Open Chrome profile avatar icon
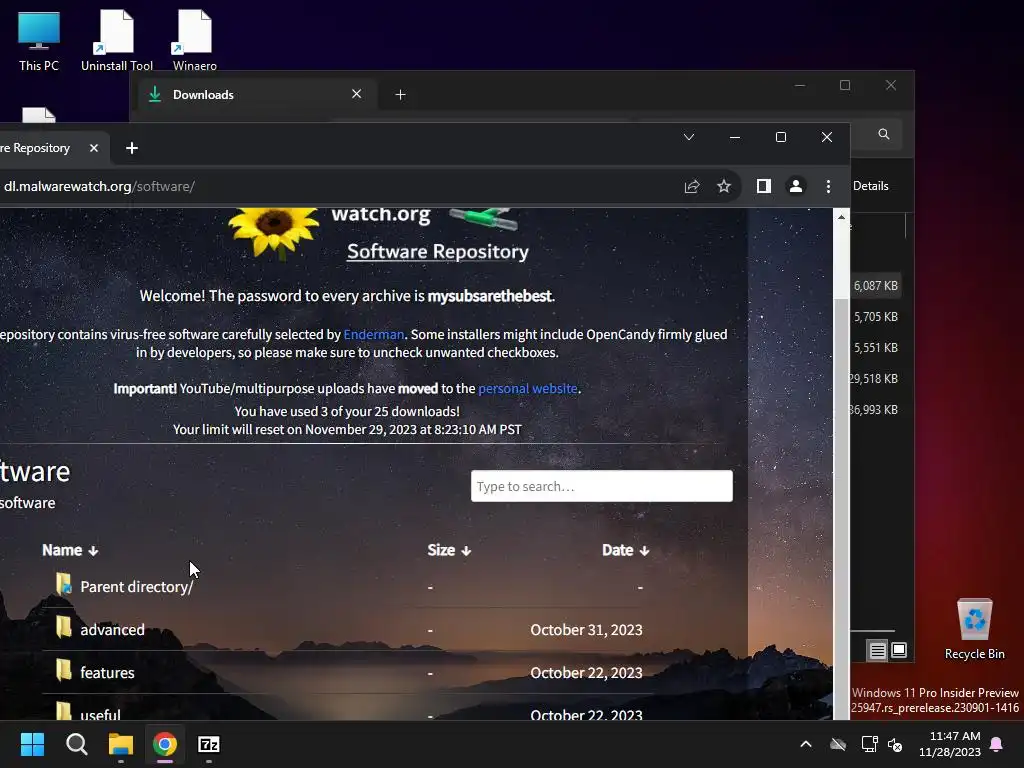 click(795, 186)
